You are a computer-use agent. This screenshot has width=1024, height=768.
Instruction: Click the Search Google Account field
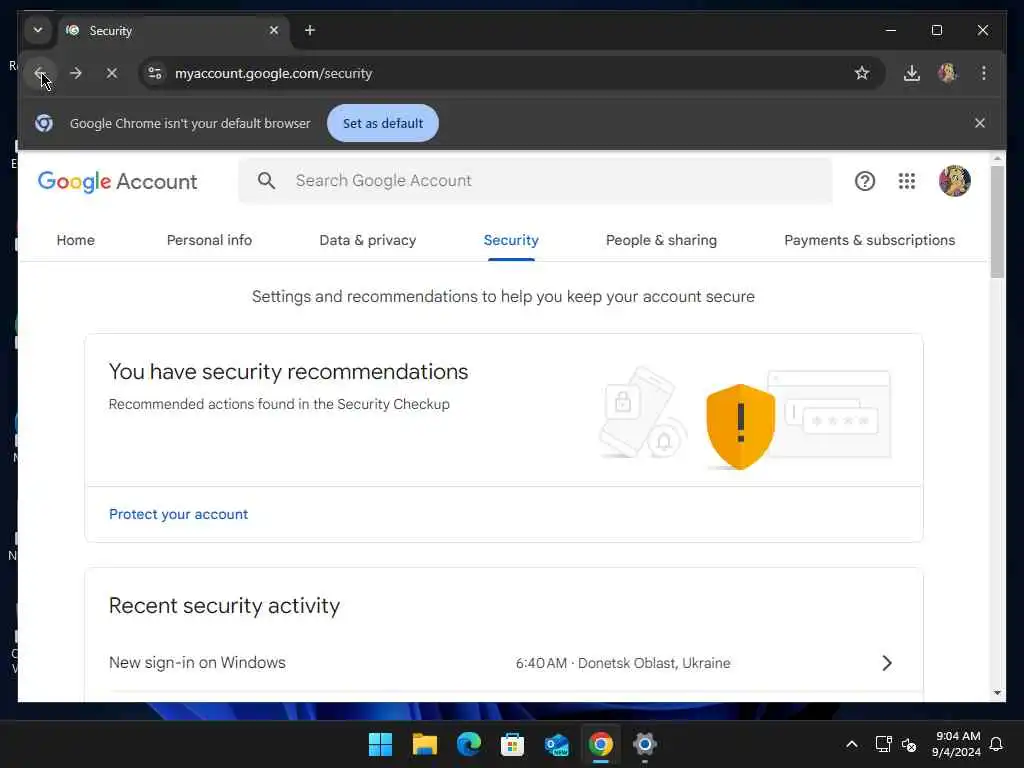pos(536,181)
